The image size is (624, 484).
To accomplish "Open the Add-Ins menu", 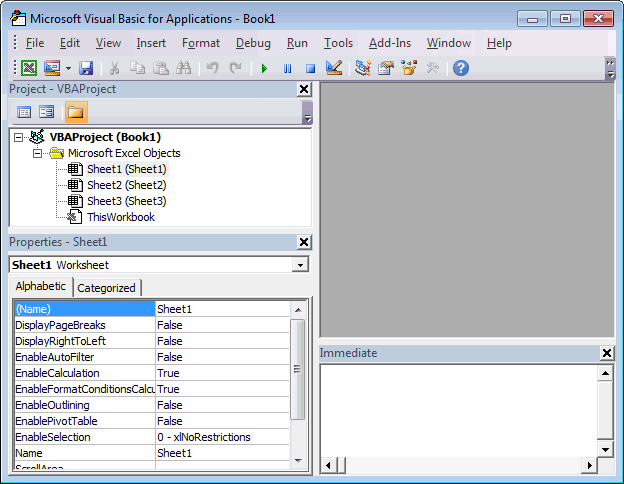I will pos(390,43).
